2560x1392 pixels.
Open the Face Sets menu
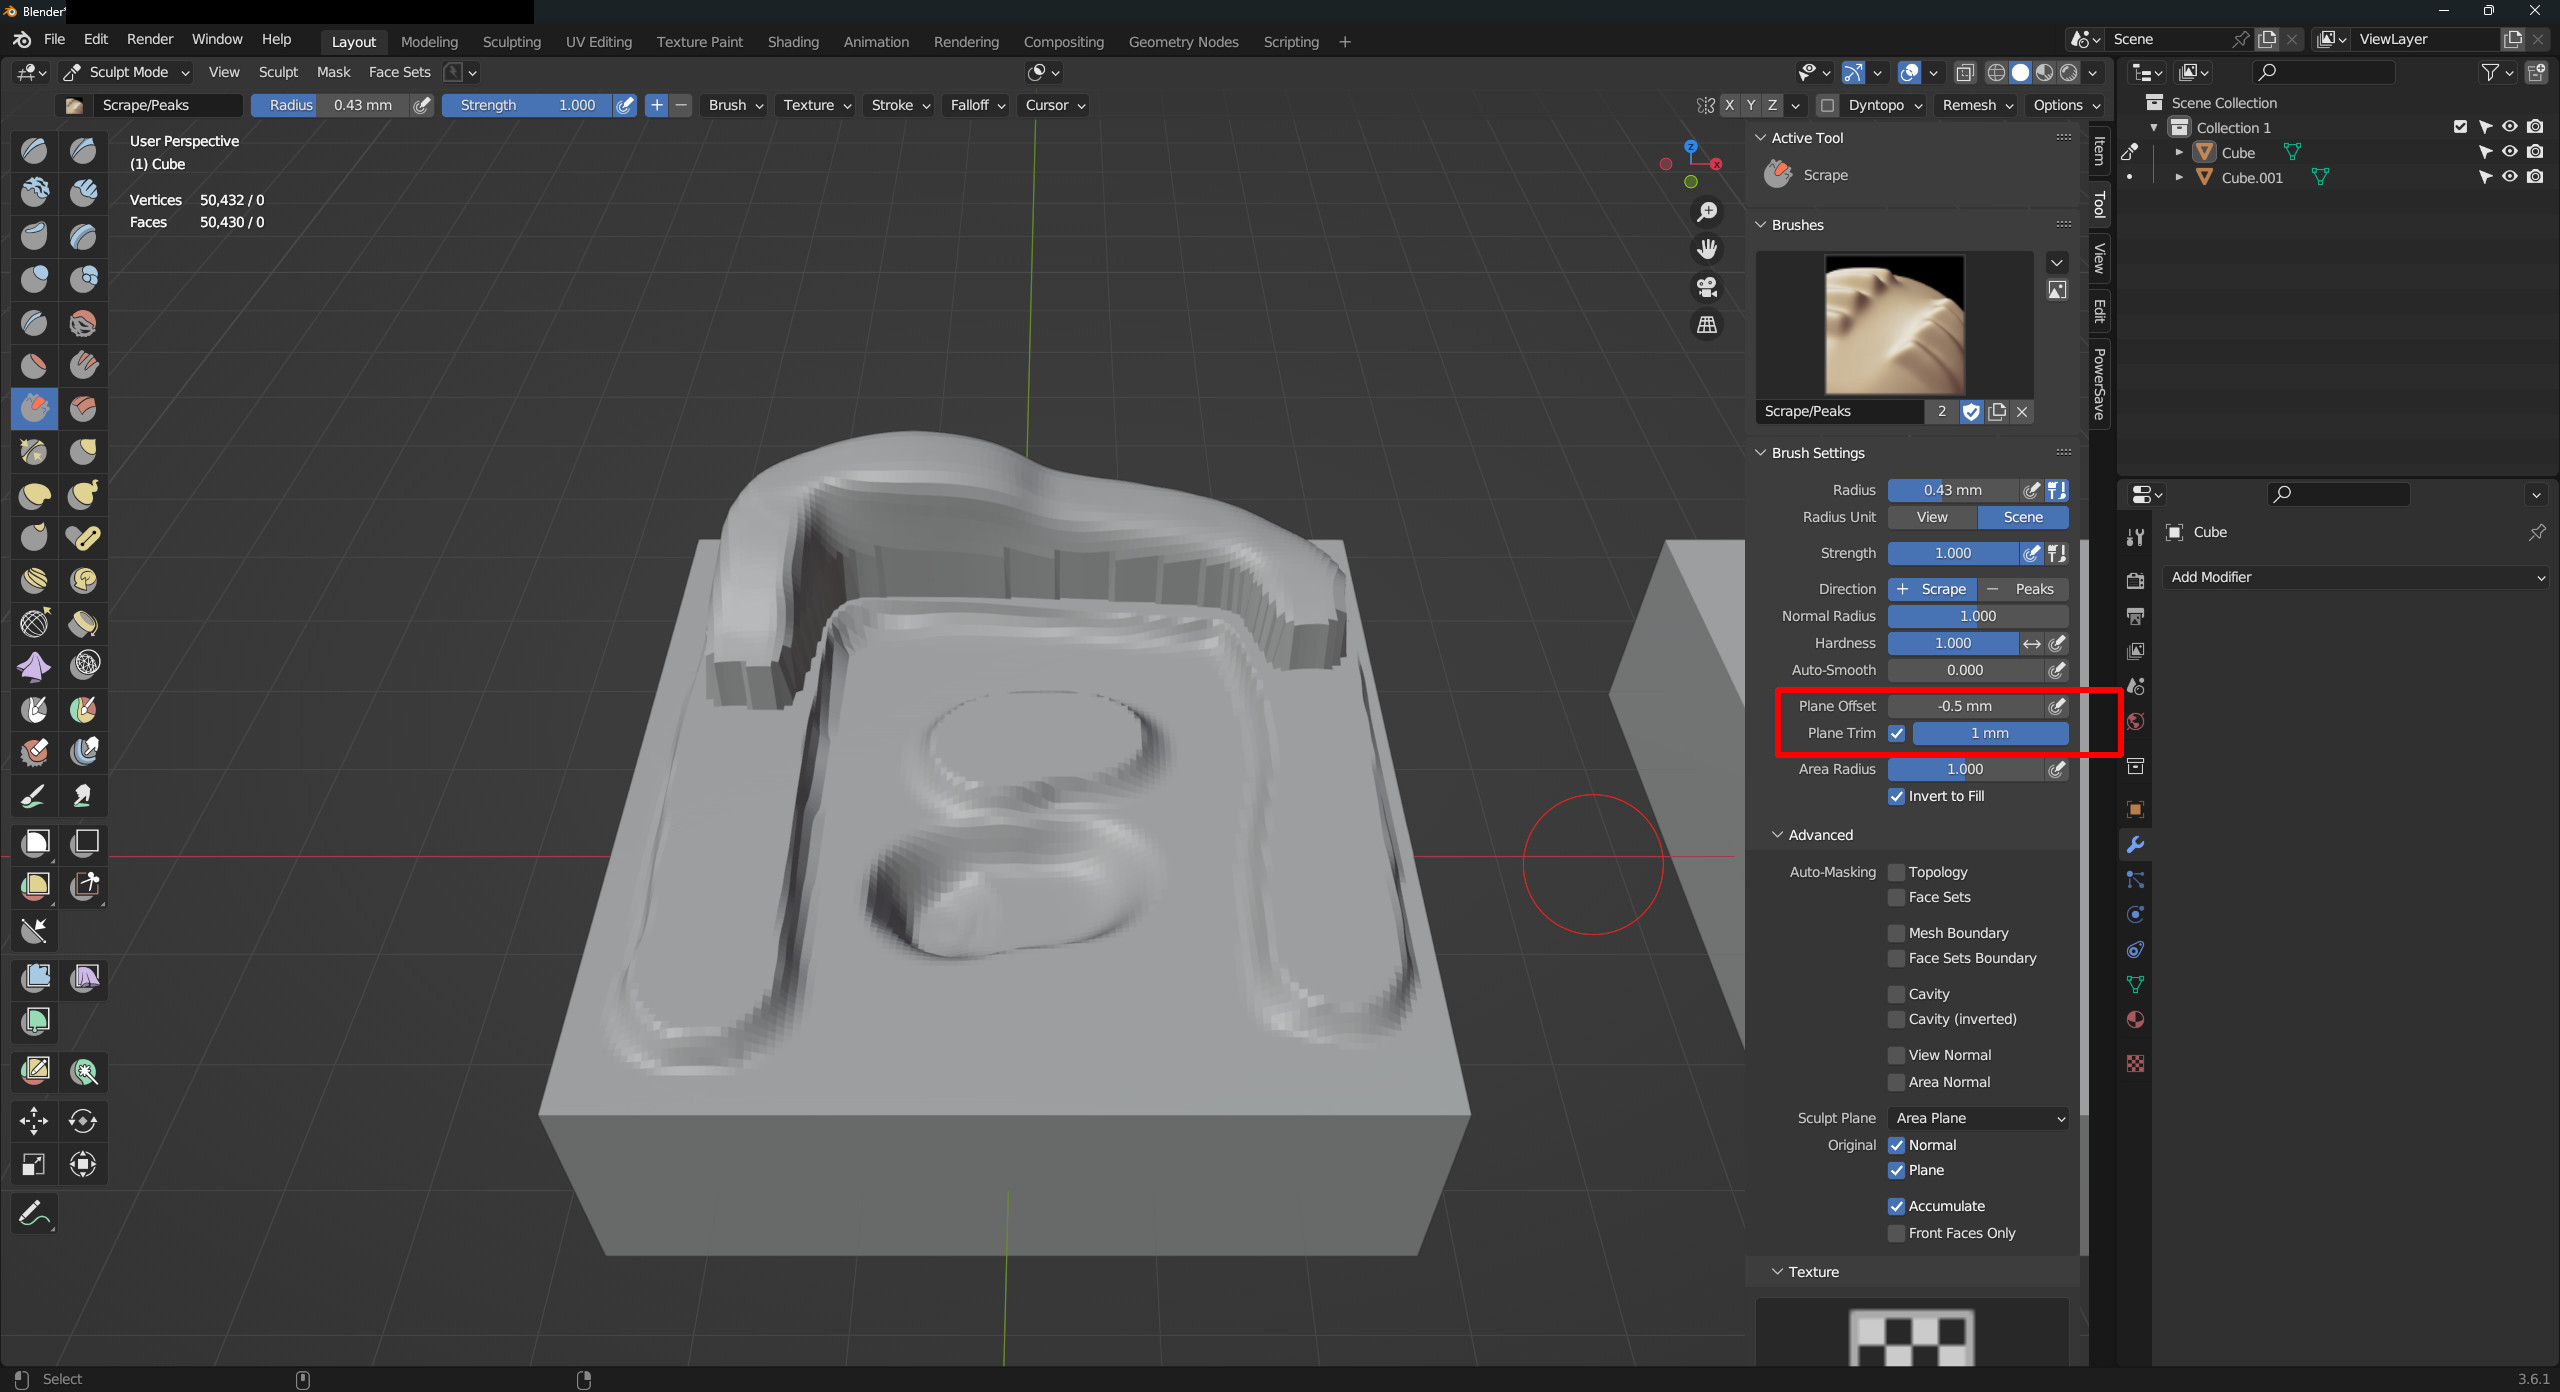point(399,72)
